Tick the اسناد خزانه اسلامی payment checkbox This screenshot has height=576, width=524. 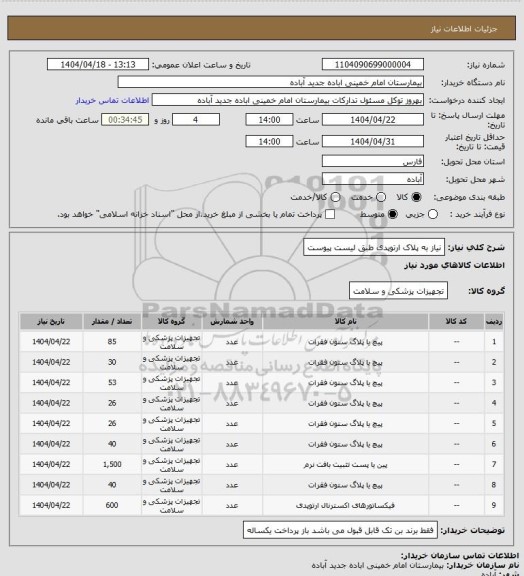pos(330,214)
